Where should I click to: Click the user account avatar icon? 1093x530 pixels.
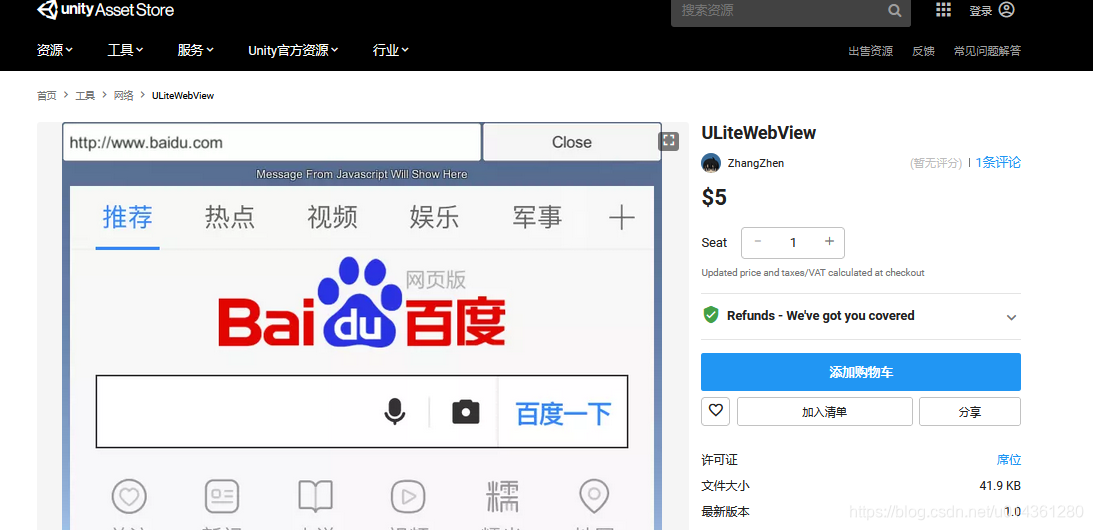[x=1007, y=10]
